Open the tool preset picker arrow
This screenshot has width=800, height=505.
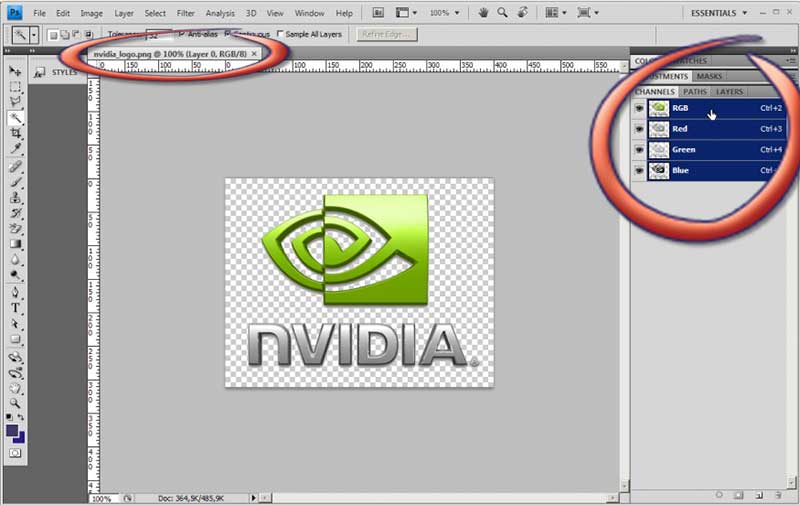34,35
